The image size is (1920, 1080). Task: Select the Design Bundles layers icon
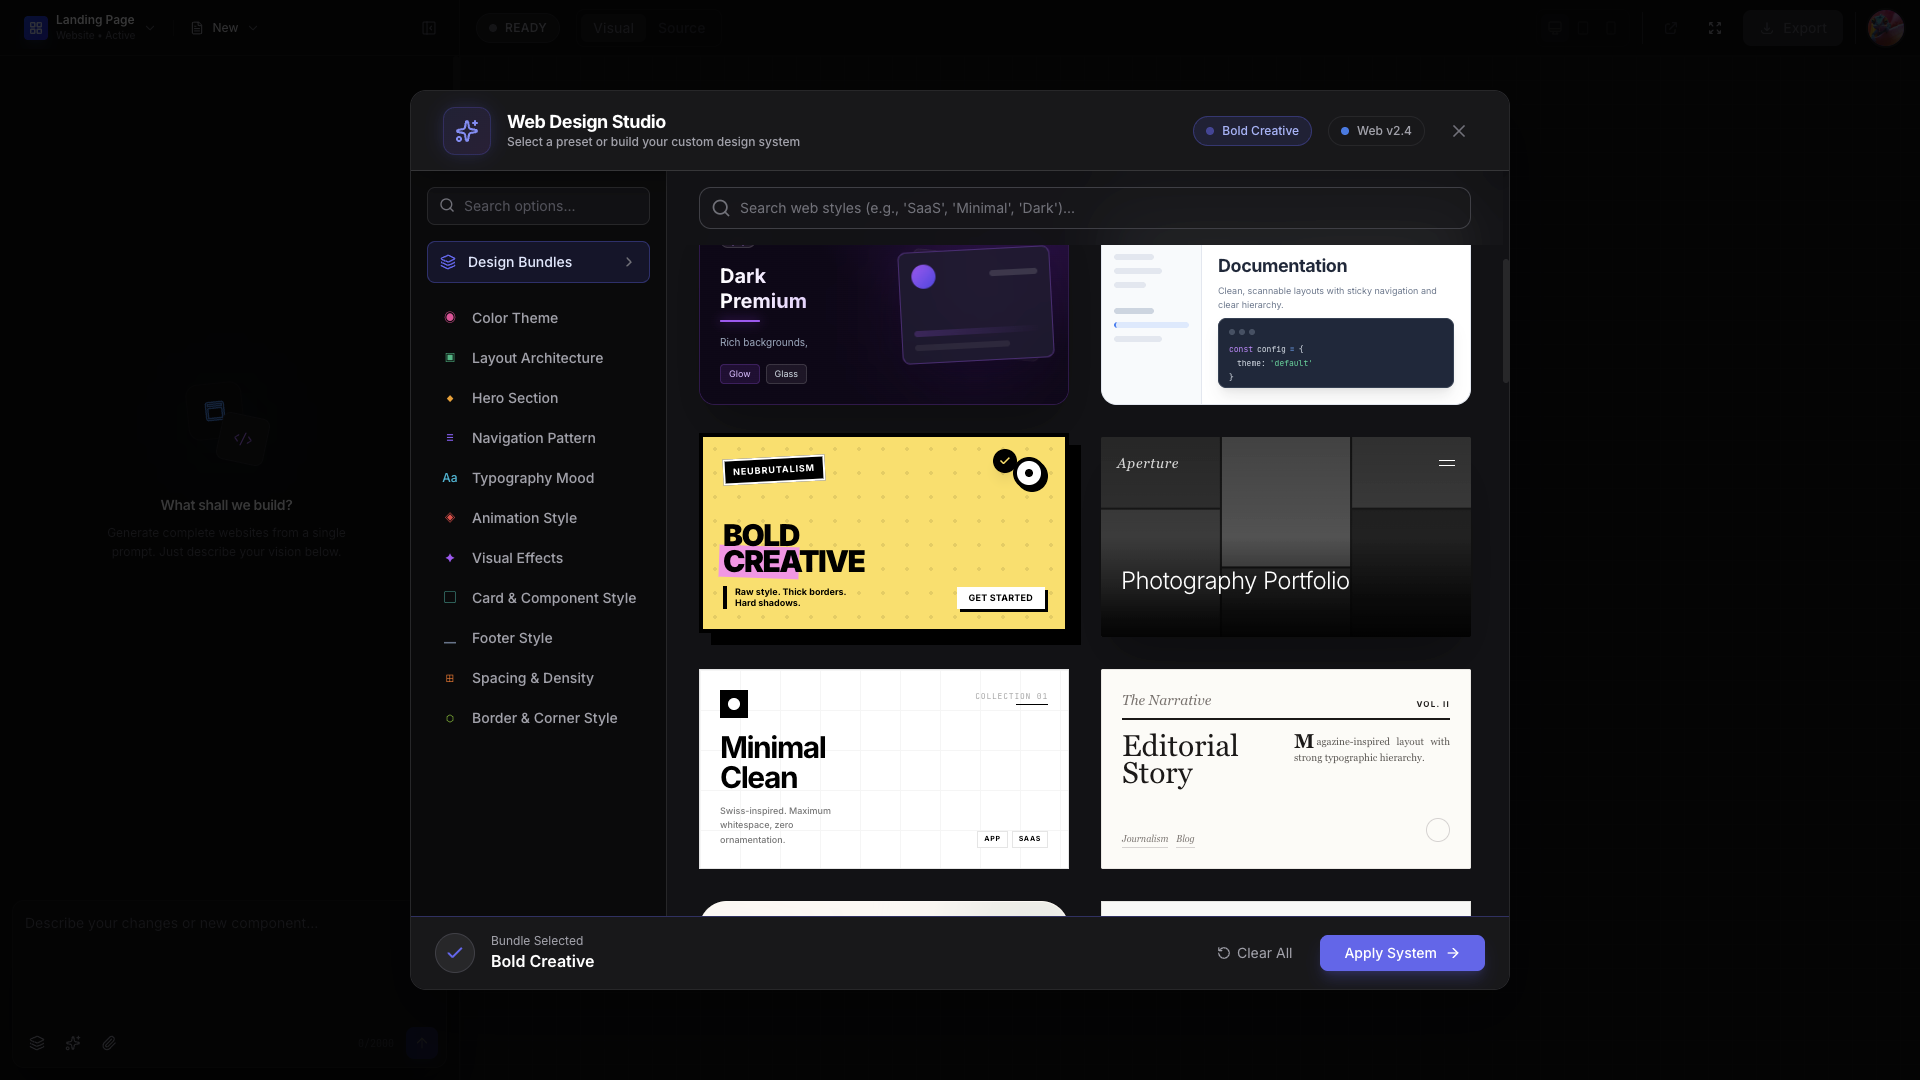click(449, 262)
